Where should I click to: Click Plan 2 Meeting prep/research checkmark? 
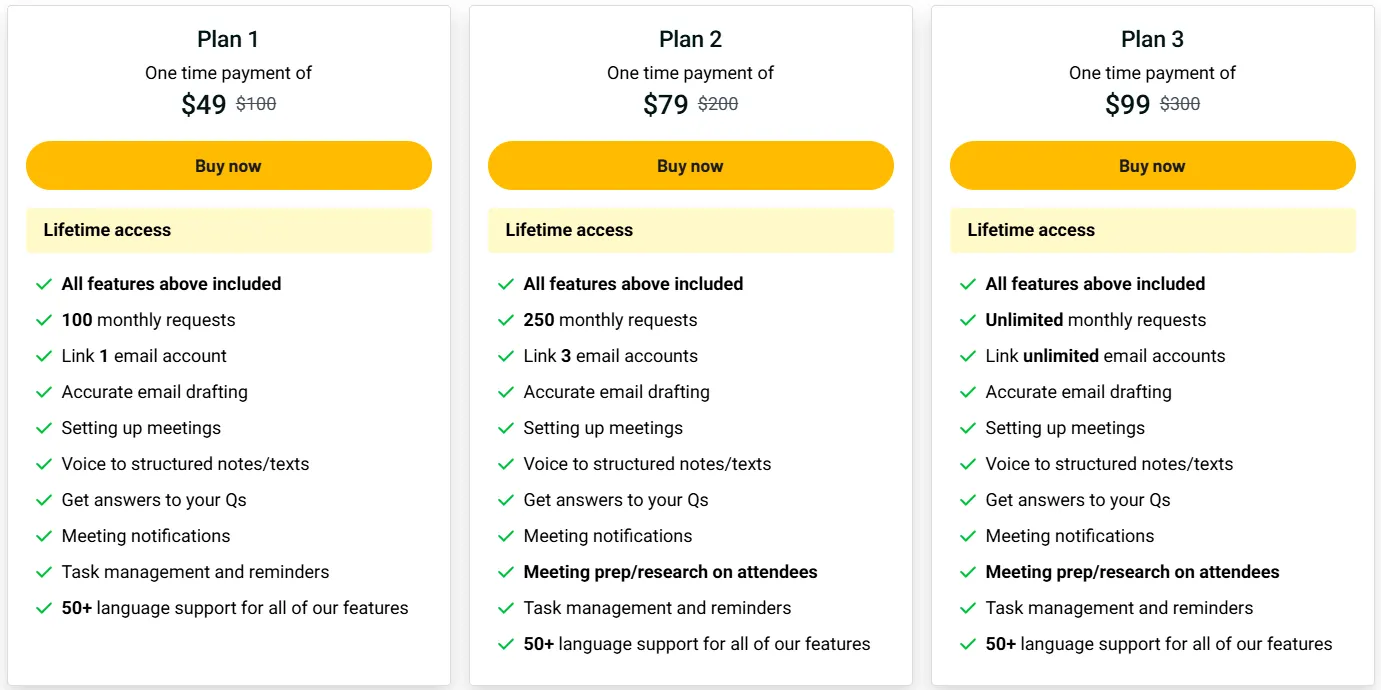[x=506, y=572]
